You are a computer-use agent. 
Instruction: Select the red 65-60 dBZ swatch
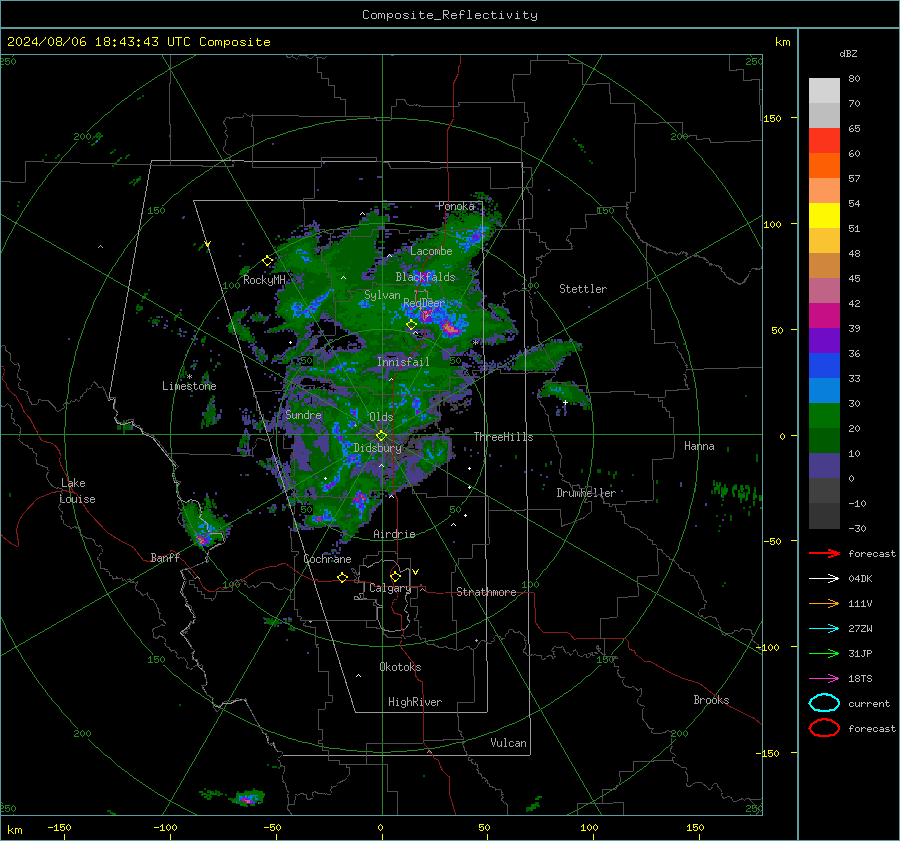tap(824, 141)
